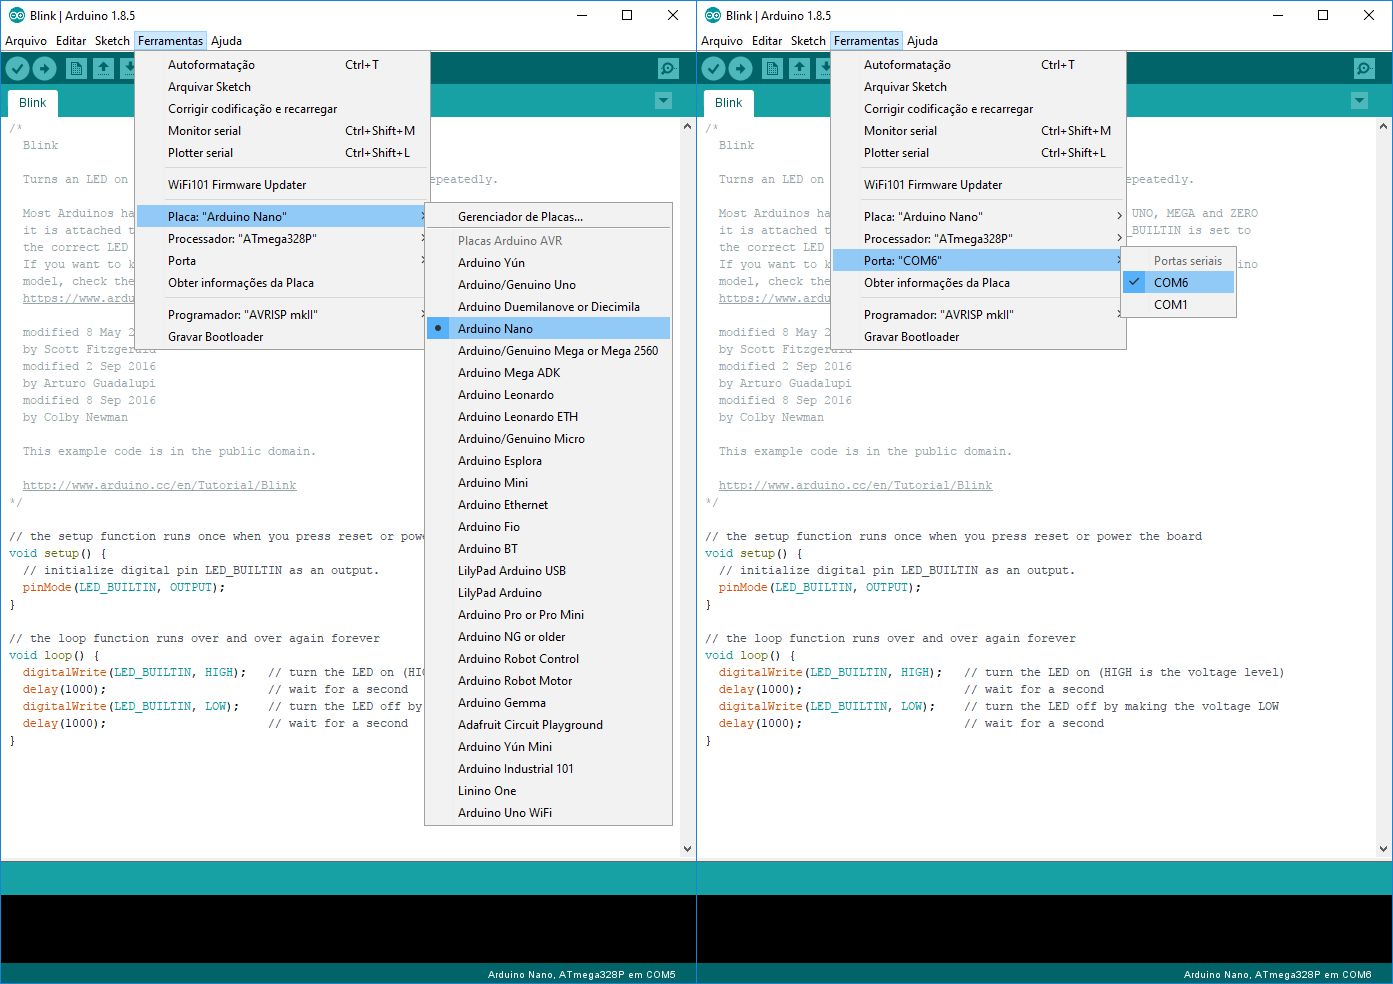Expand Placa "Arduino Nano" submenu in right window
Image resolution: width=1393 pixels, height=984 pixels.
click(x=978, y=216)
